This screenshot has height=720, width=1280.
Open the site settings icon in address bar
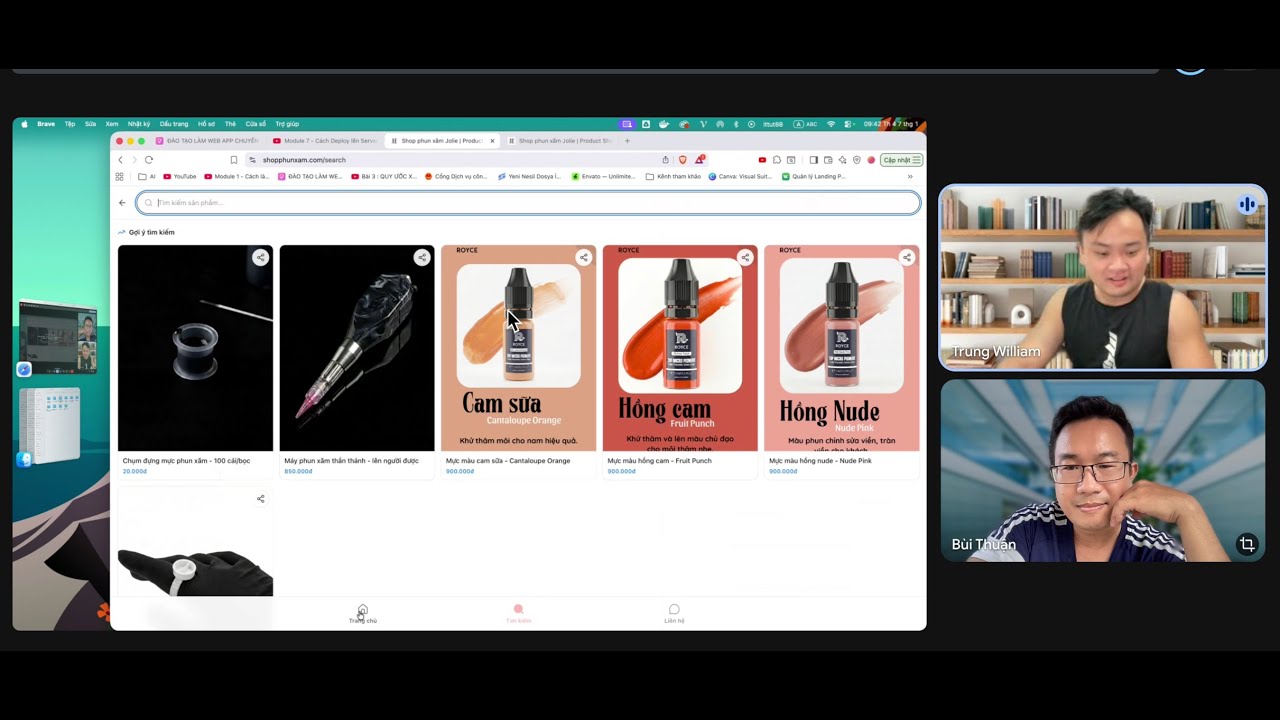pyautogui.click(x=253, y=160)
